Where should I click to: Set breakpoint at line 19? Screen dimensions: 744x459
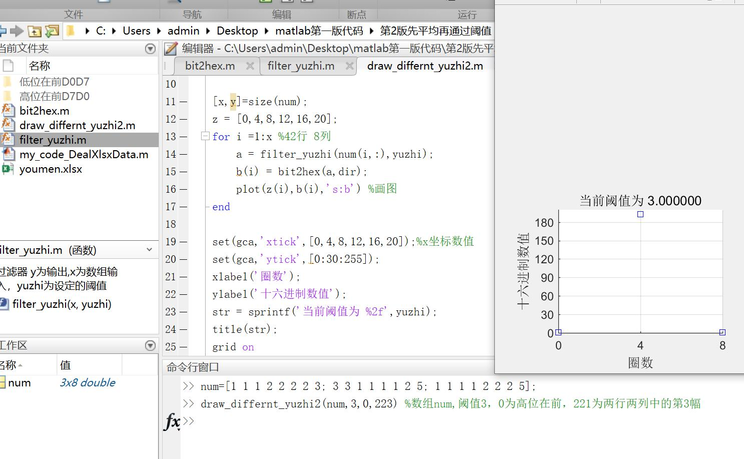183,242
